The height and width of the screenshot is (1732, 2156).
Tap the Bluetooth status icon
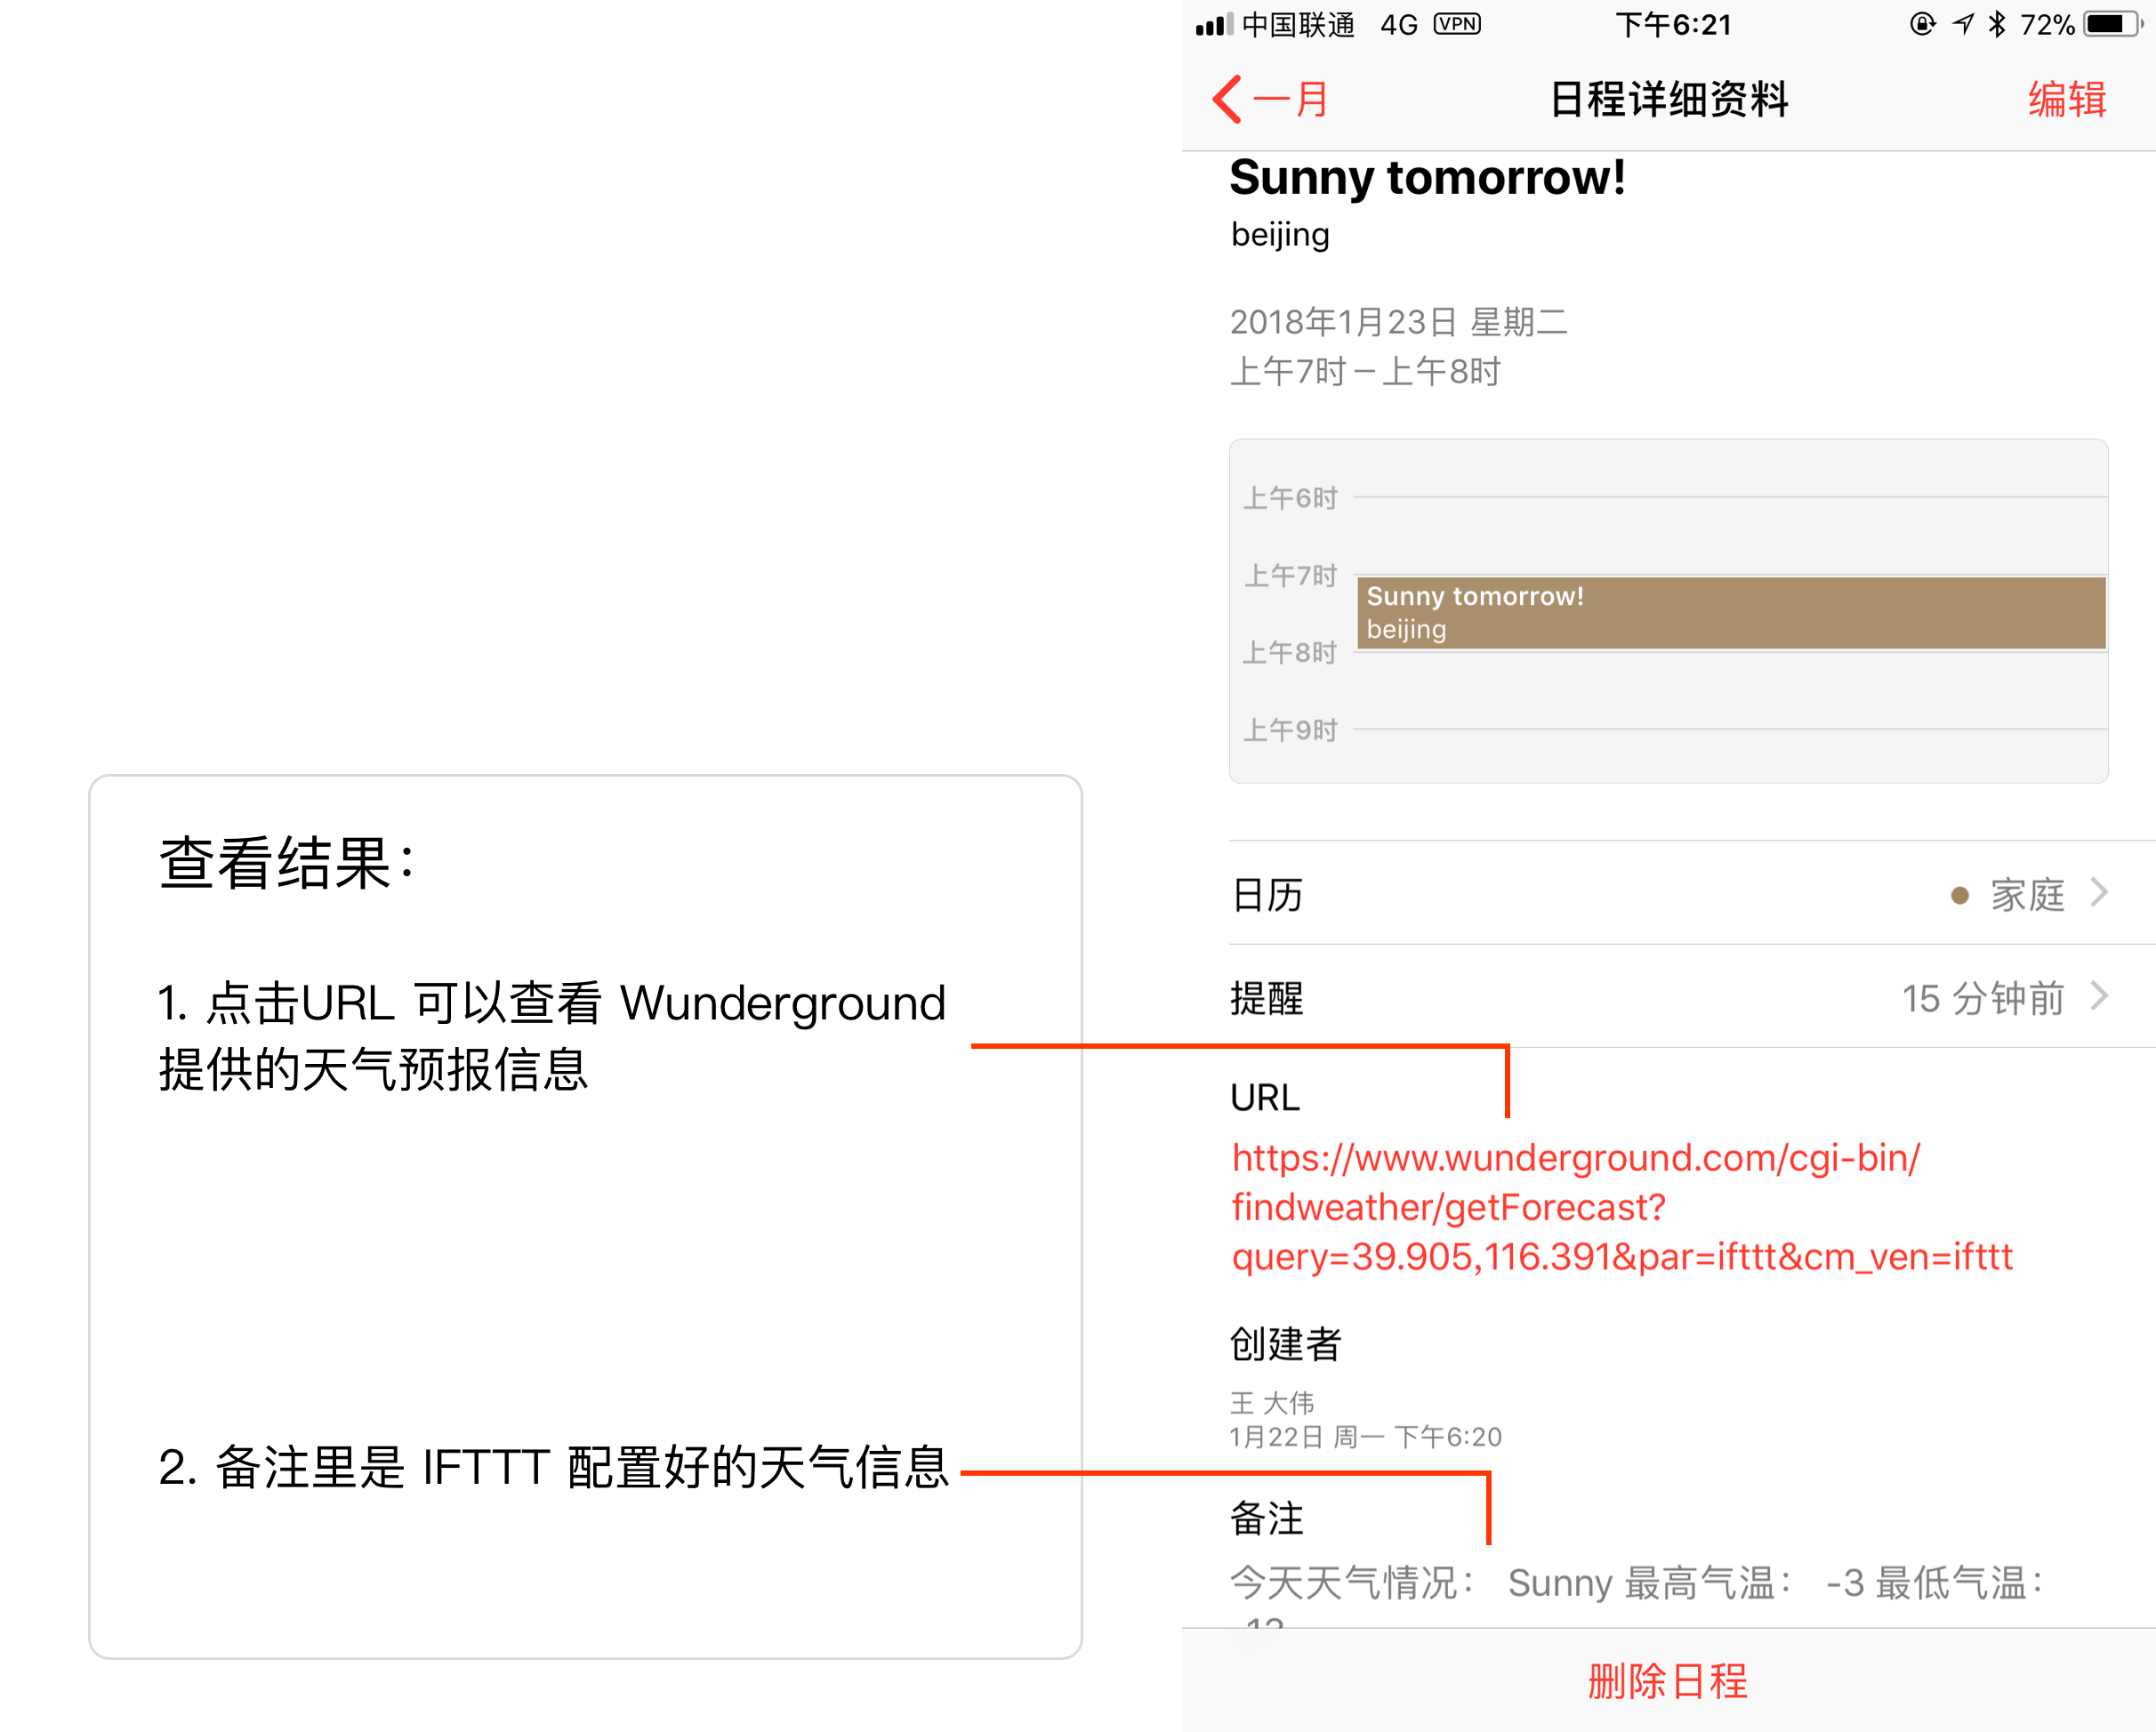coord(1997,24)
